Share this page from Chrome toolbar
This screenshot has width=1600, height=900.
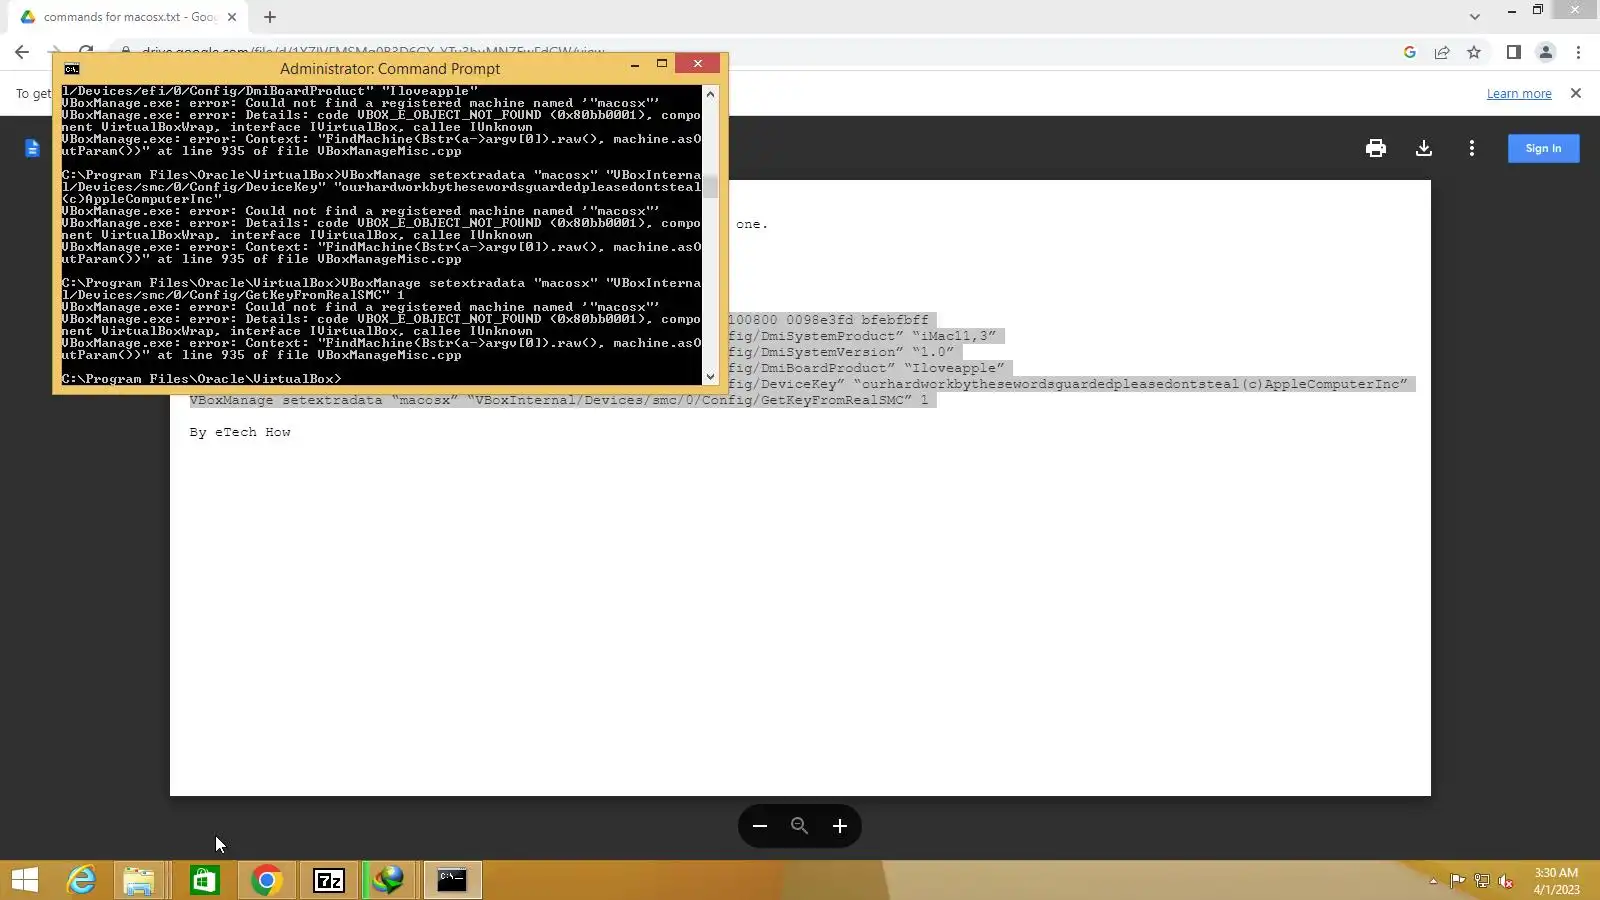[x=1442, y=52]
